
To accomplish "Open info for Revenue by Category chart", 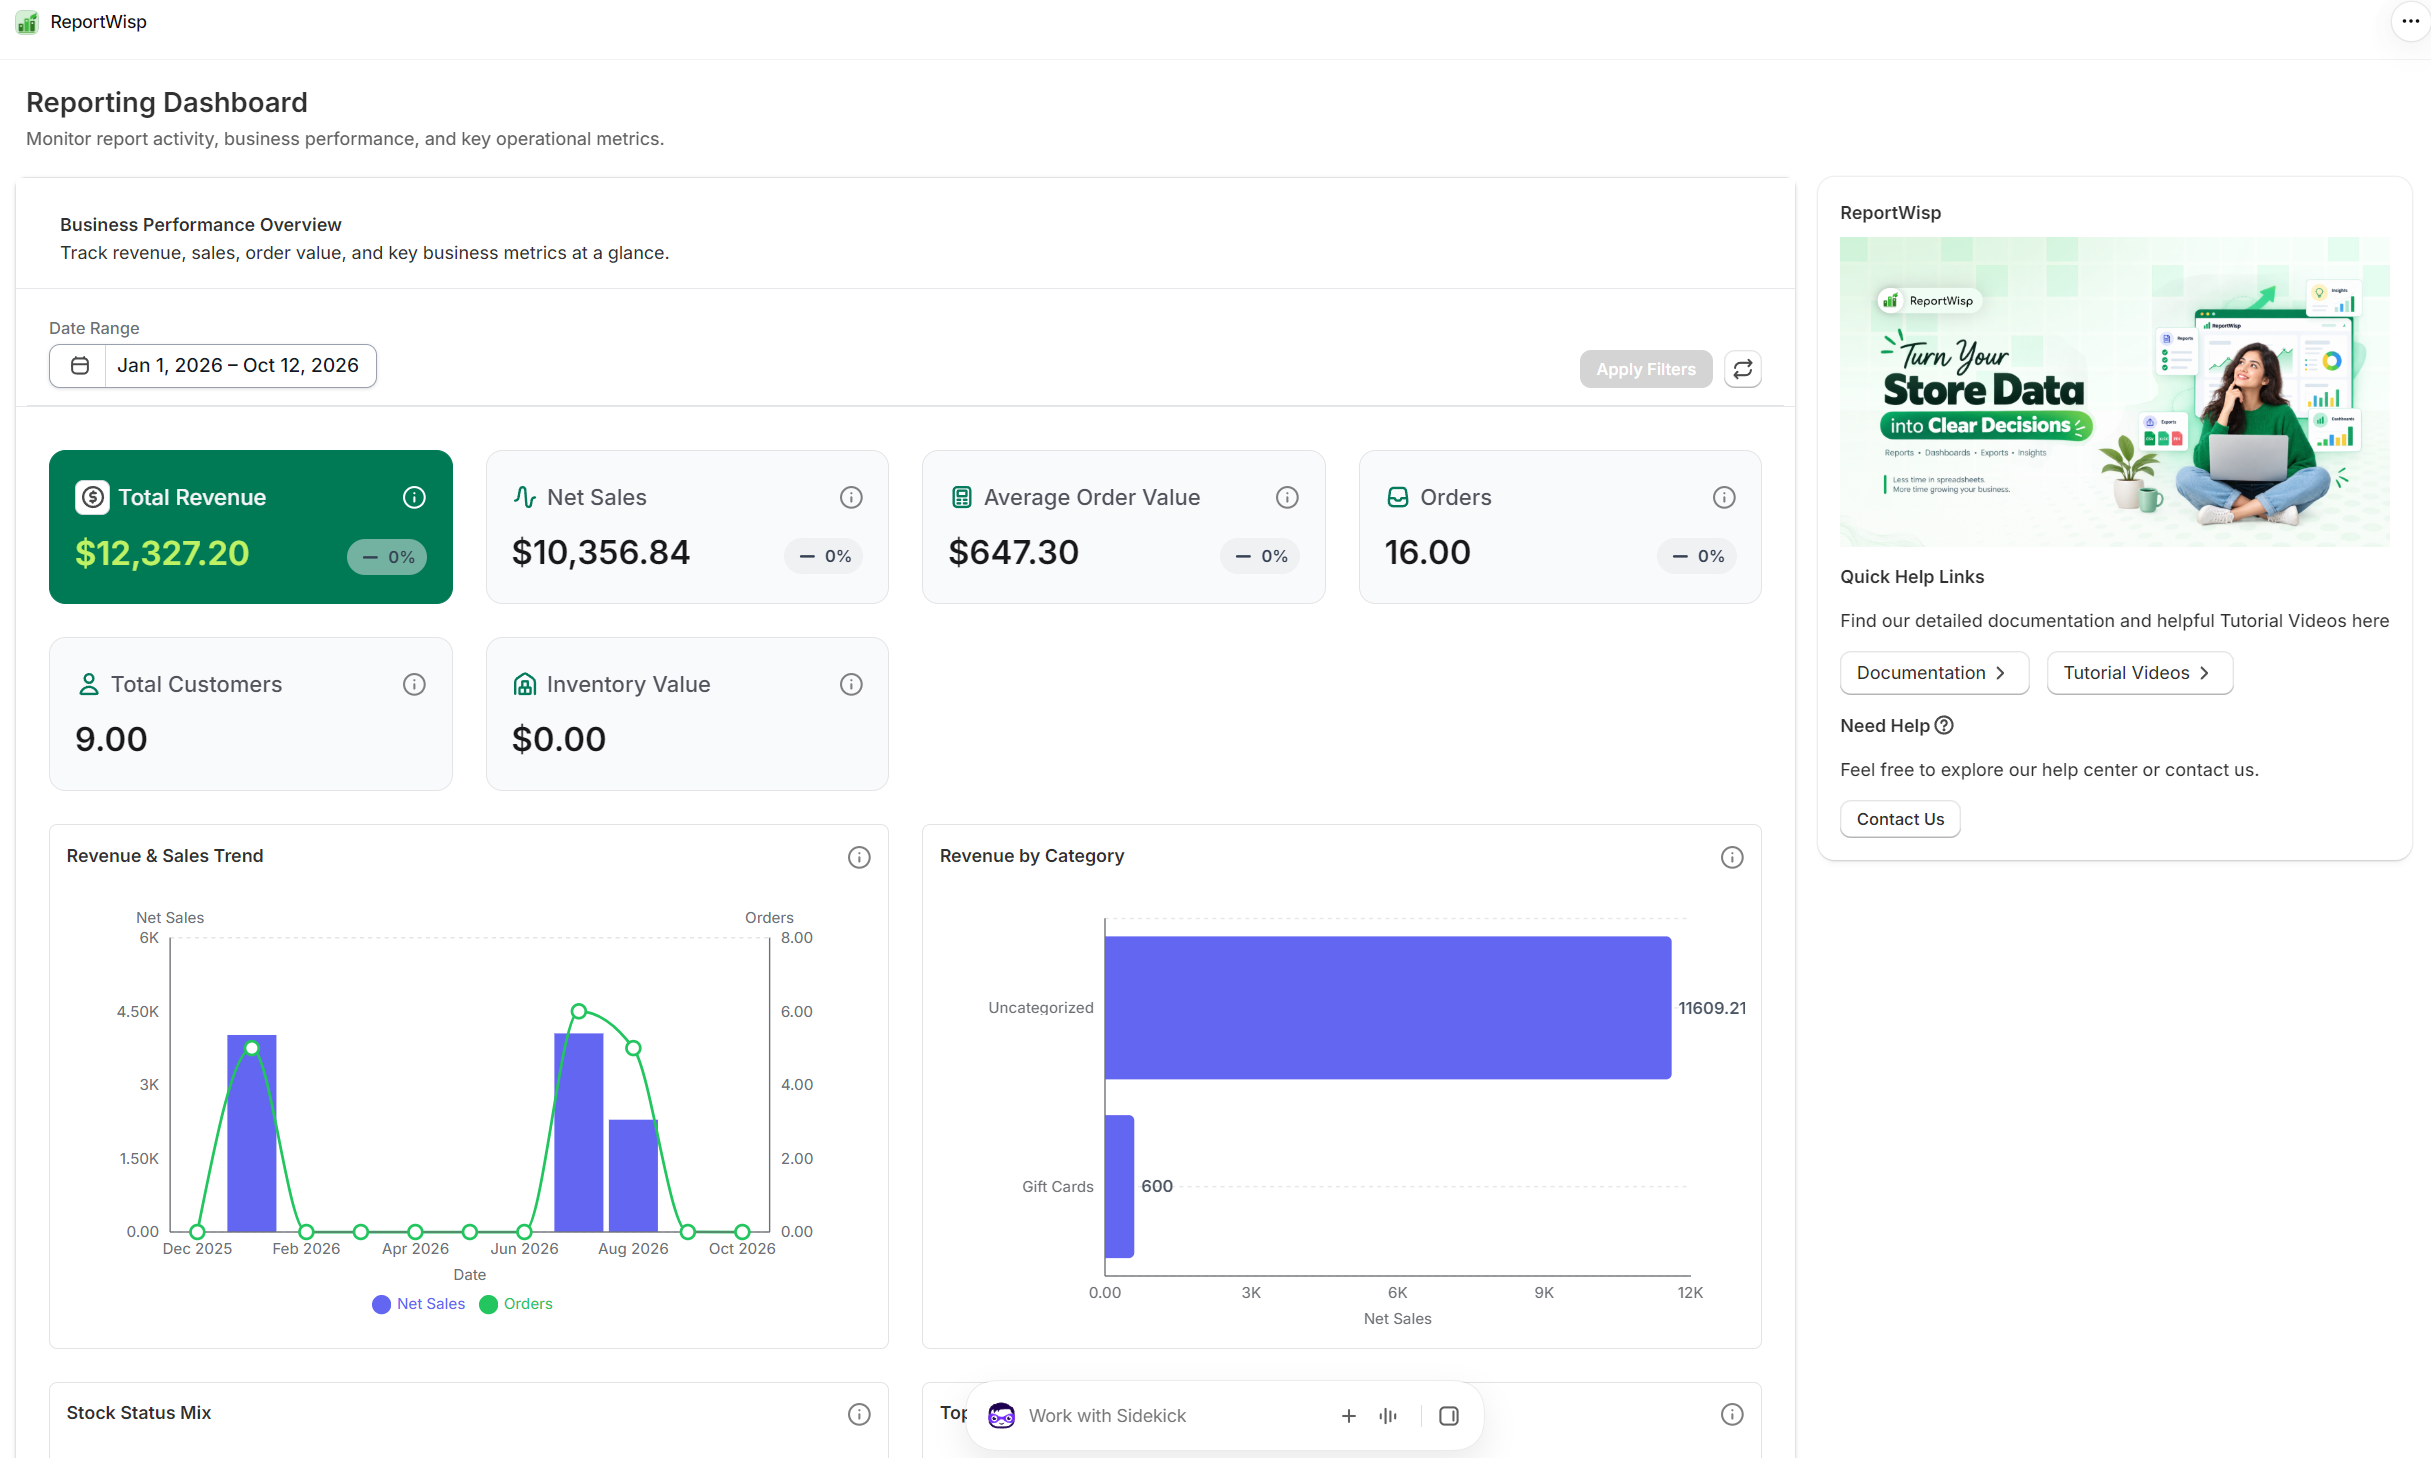I will click(x=1732, y=857).
